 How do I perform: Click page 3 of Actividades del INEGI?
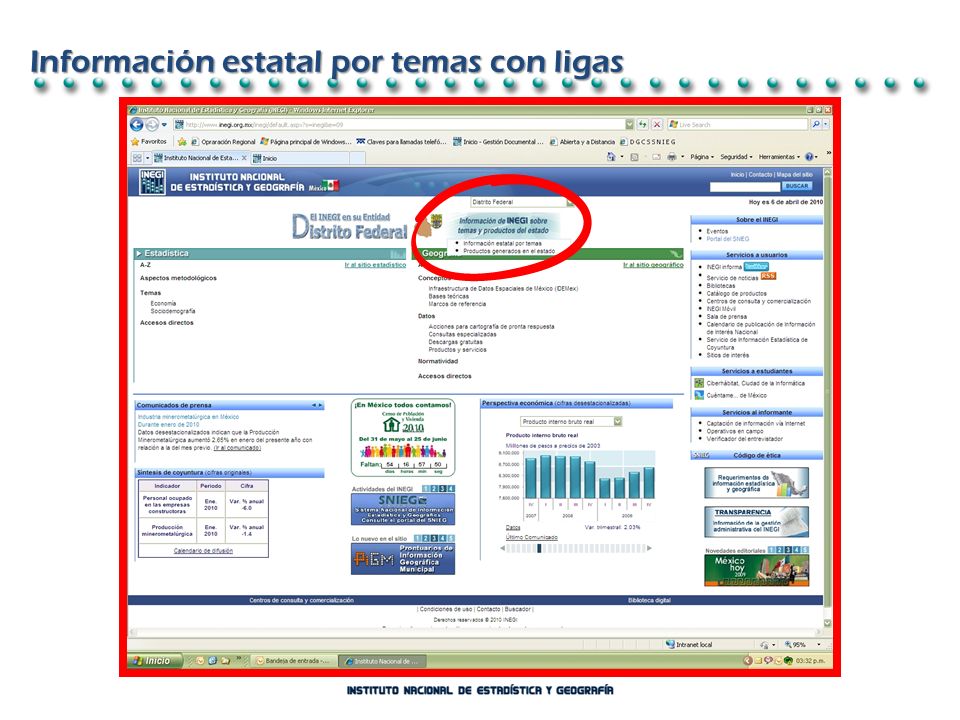[443, 489]
